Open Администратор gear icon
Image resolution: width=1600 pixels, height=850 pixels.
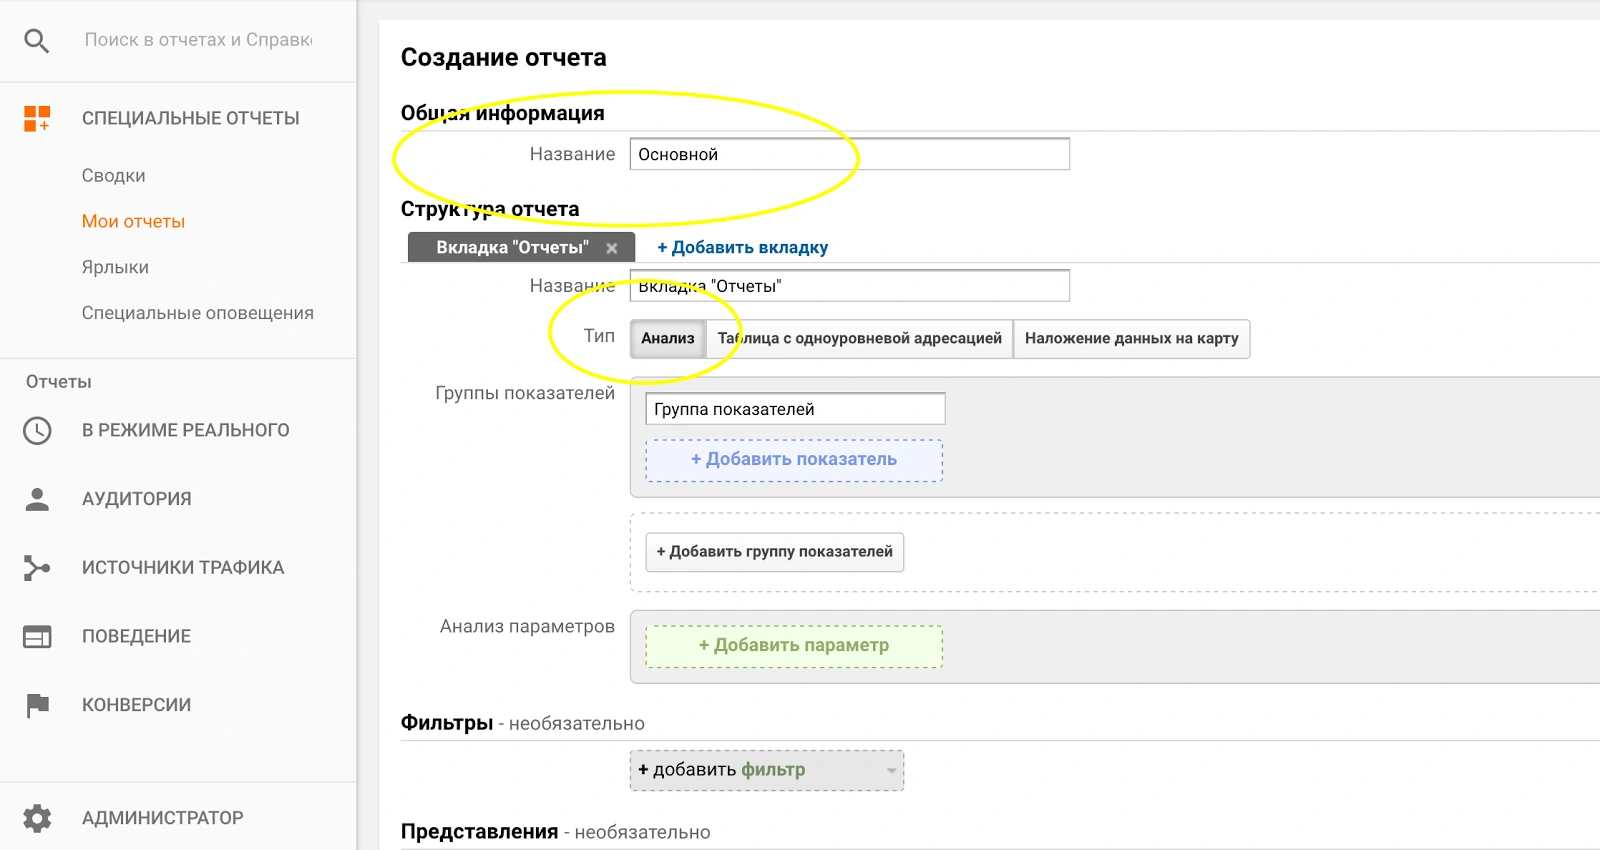[x=37, y=818]
